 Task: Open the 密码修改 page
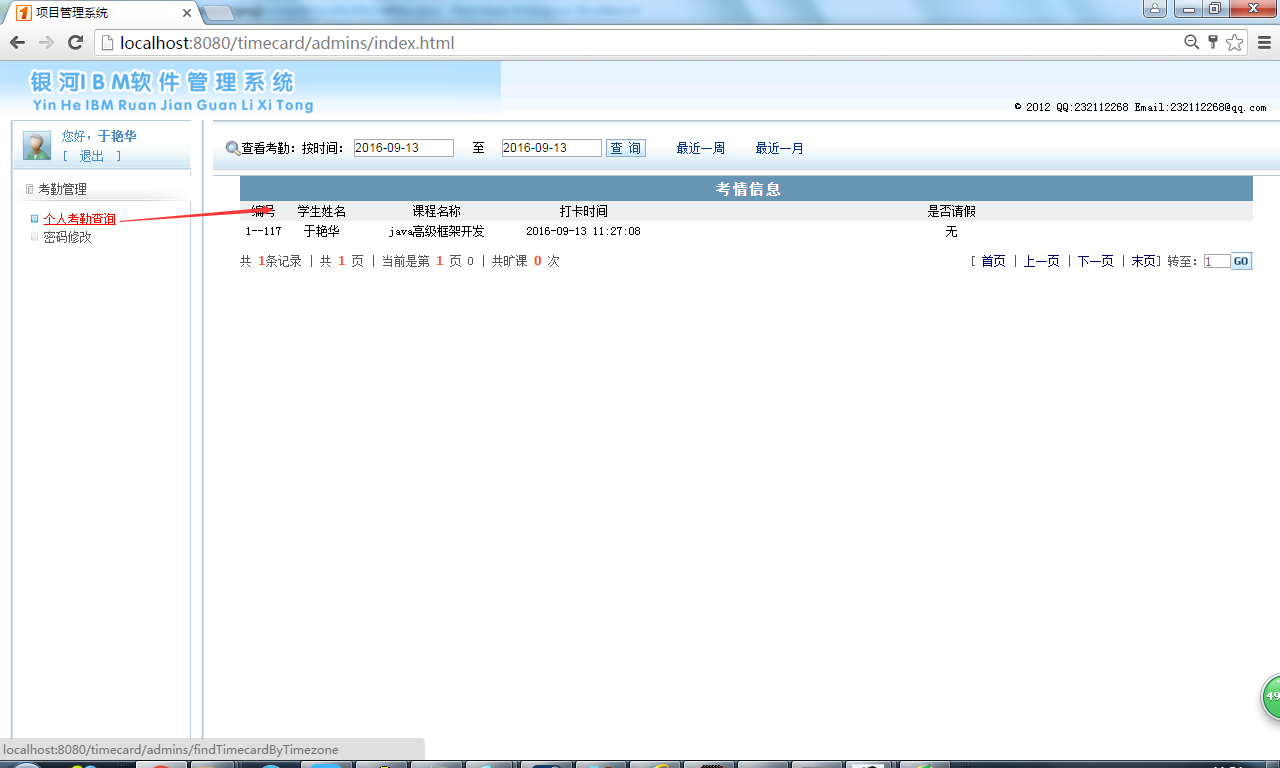click(66, 237)
